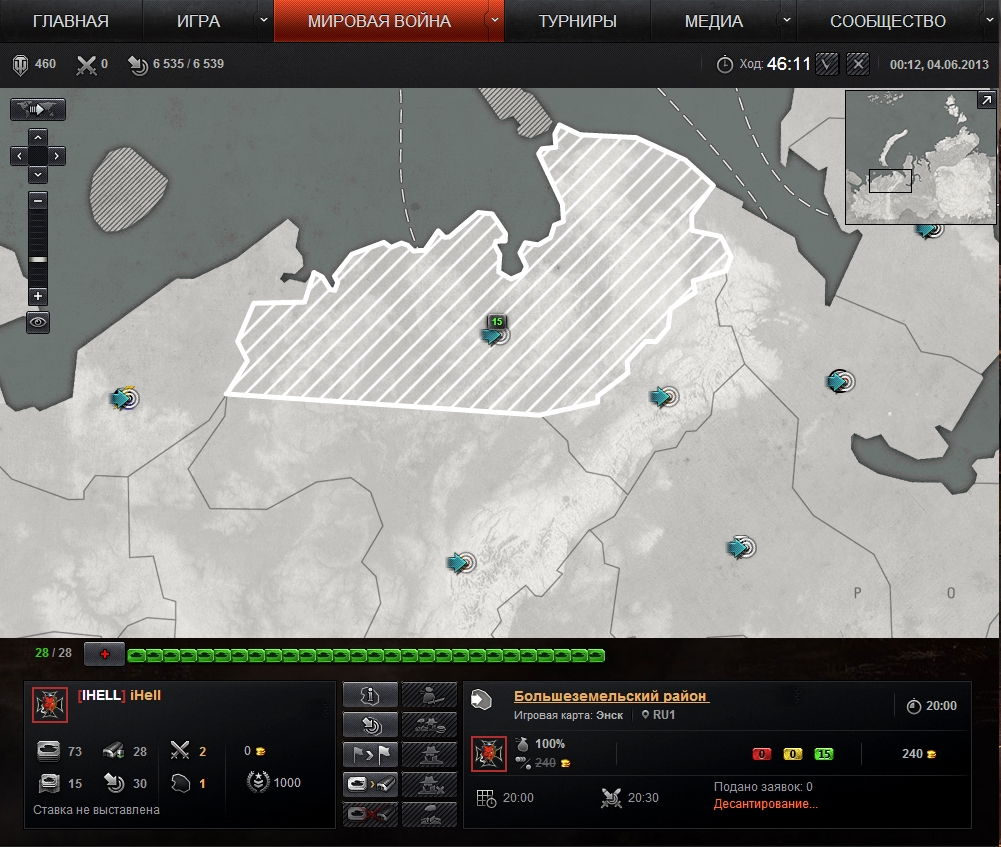Open the iHell clan emblem in the clan panel
The image size is (1001, 847).
(50, 705)
